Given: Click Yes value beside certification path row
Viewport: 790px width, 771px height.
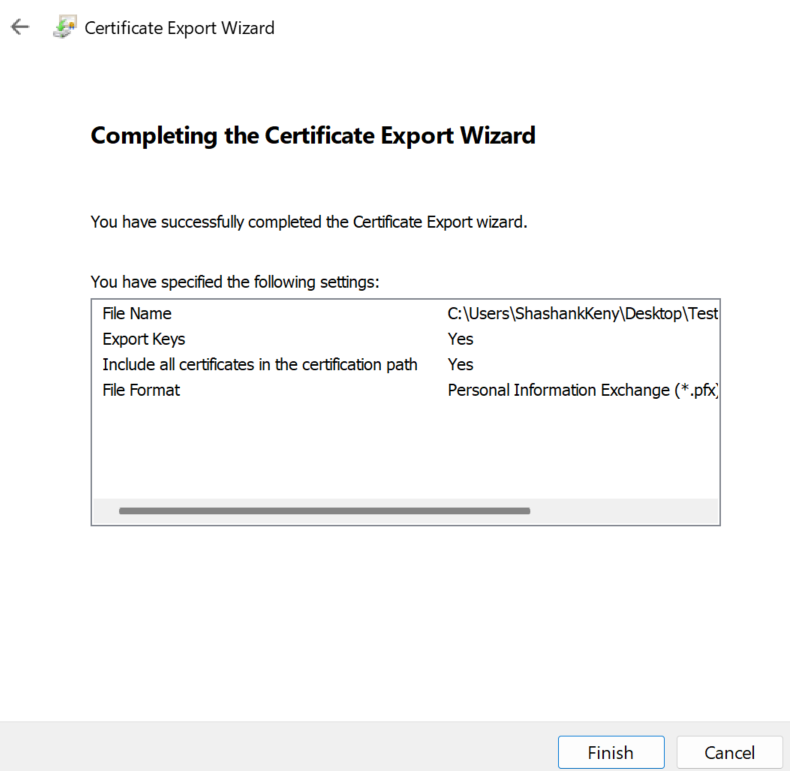Looking at the screenshot, I should pyautogui.click(x=460, y=364).
